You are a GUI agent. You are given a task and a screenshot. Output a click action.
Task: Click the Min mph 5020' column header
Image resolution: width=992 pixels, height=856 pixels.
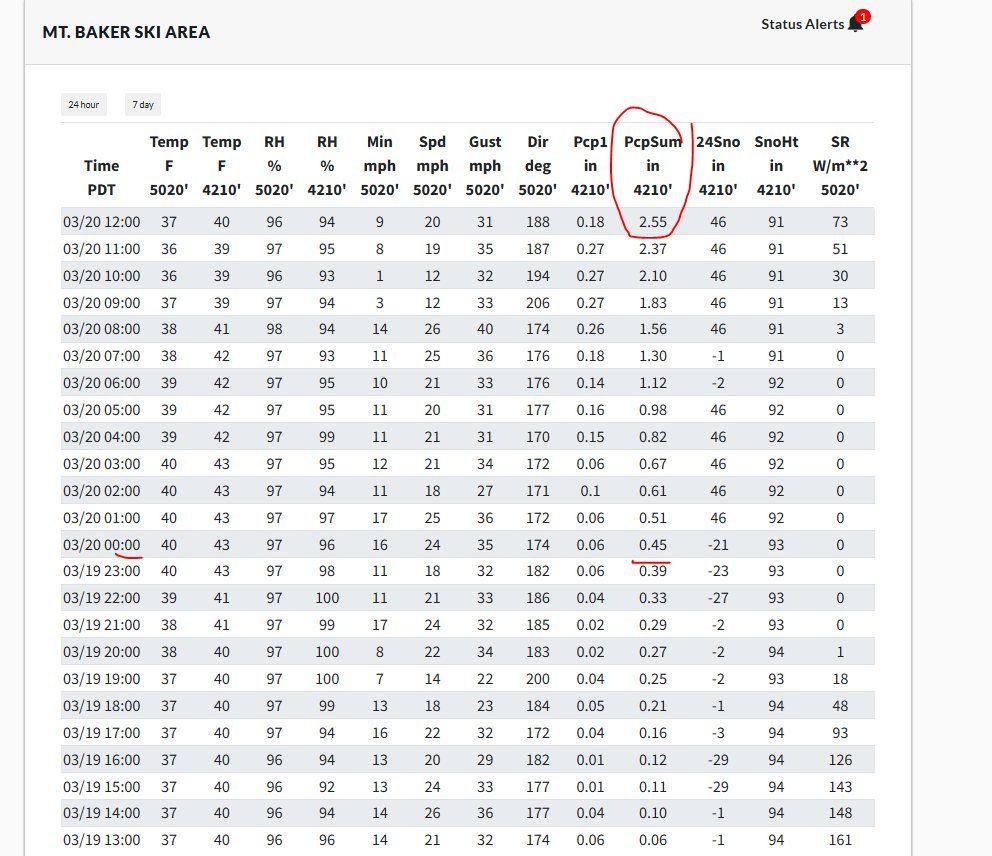pyautogui.click(x=380, y=166)
